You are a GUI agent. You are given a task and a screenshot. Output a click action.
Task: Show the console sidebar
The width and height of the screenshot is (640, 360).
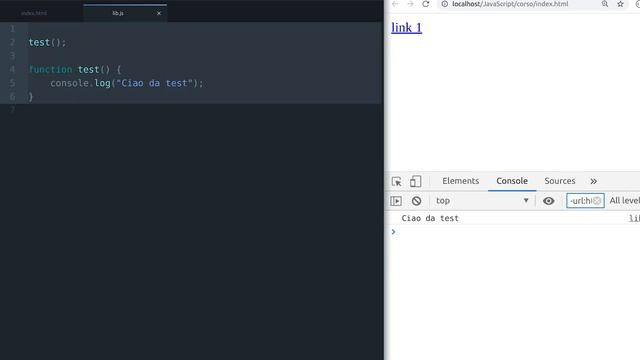(x=396, y=201)
